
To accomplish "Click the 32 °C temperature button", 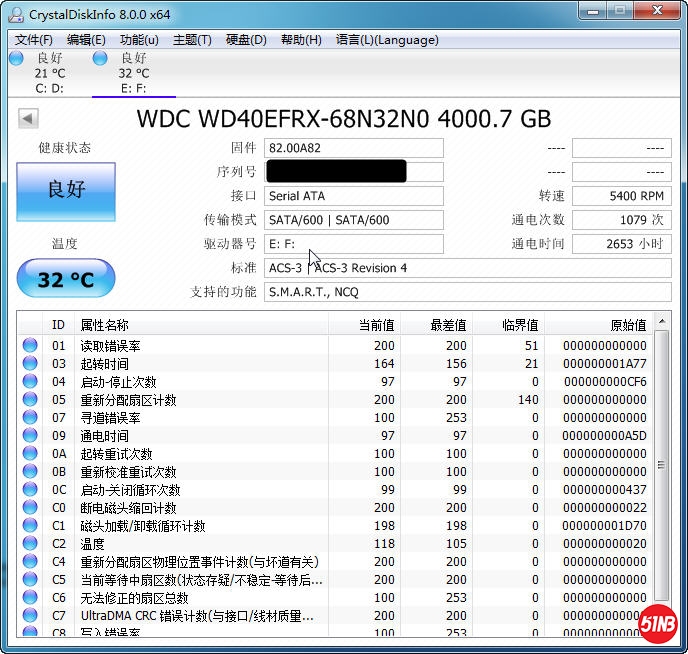I will tap(66, 279).
